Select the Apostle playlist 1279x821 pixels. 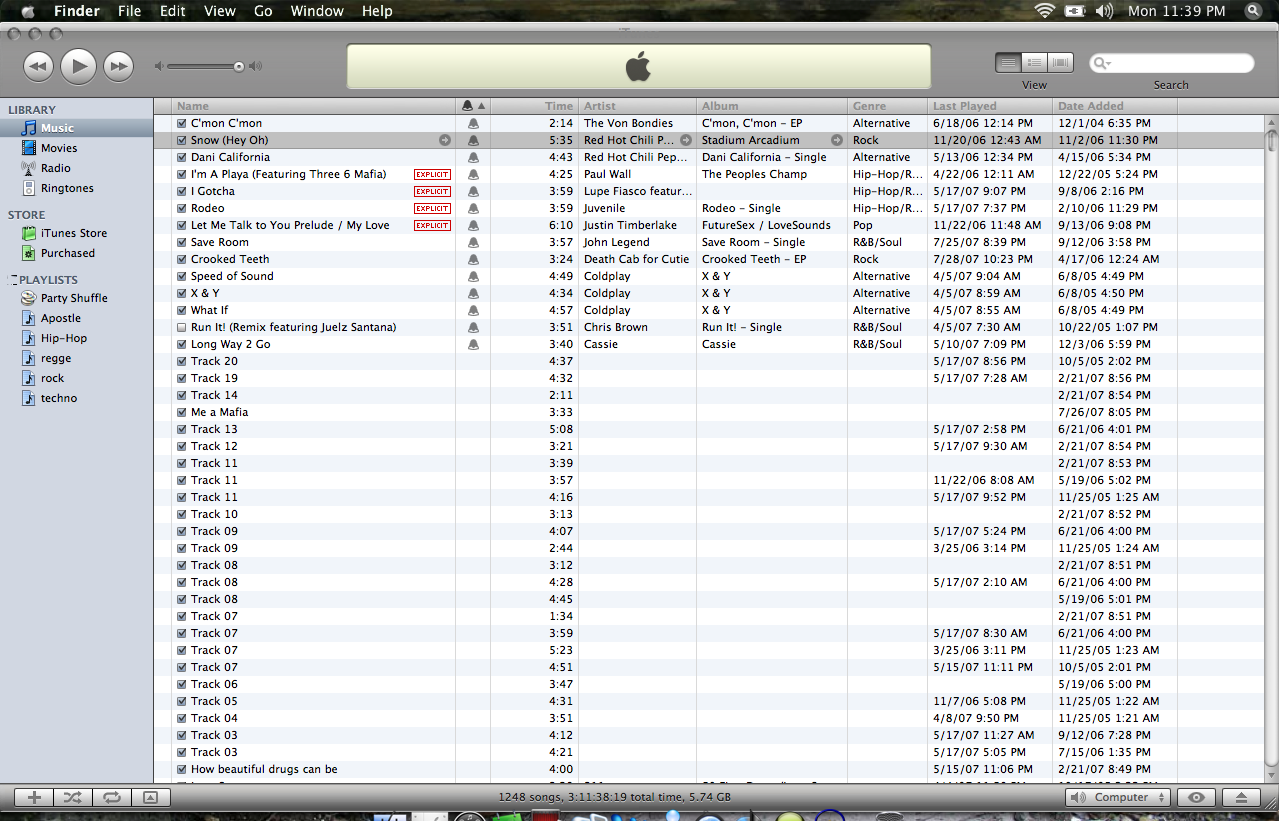click(x=77, y=318)
